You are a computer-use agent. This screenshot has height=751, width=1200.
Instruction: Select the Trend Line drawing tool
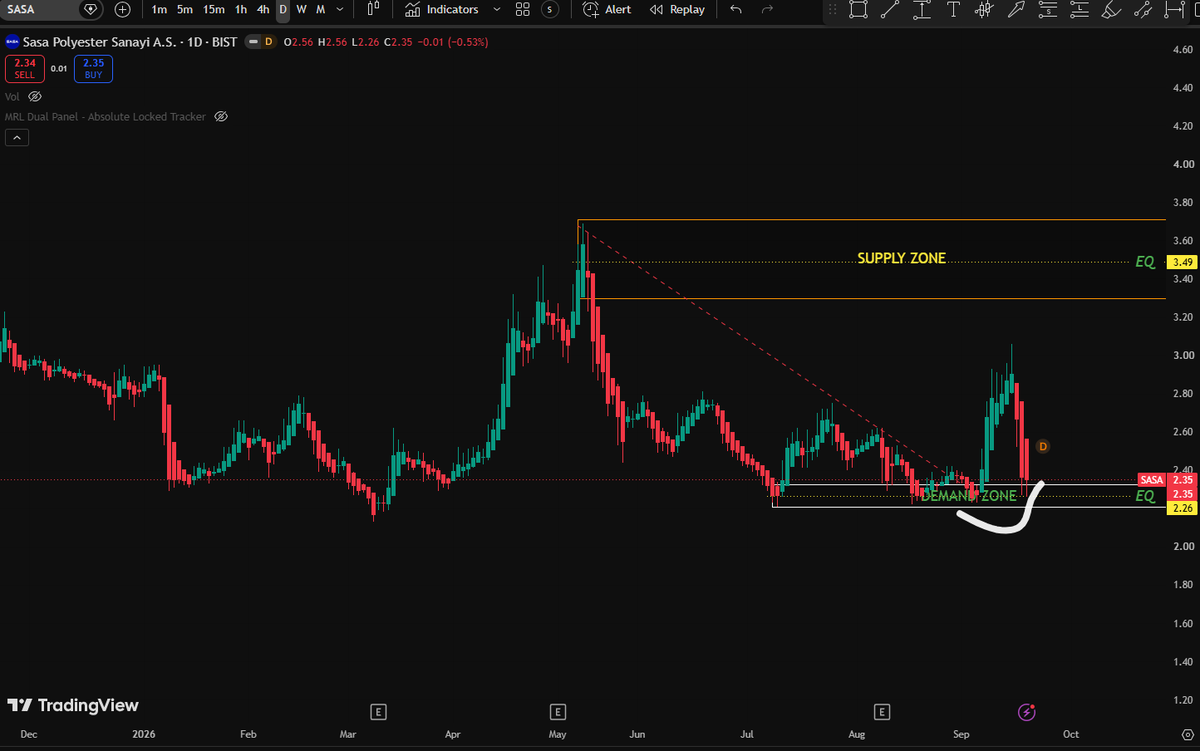[890, 10]
